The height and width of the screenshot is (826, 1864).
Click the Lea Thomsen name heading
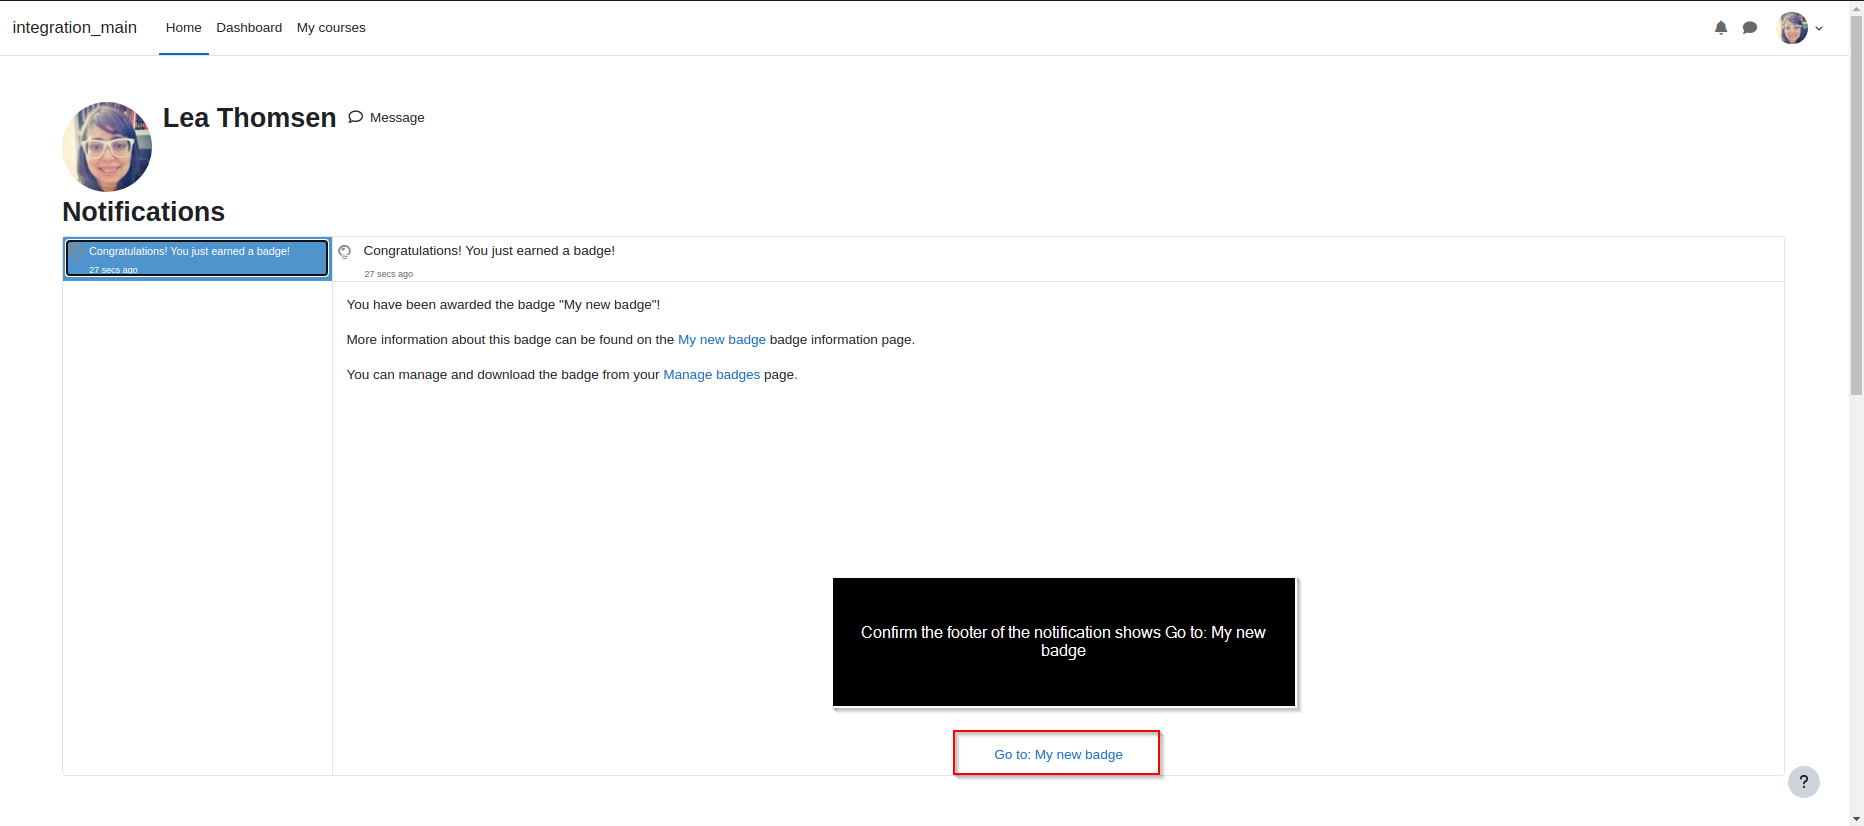pos(249,118)
